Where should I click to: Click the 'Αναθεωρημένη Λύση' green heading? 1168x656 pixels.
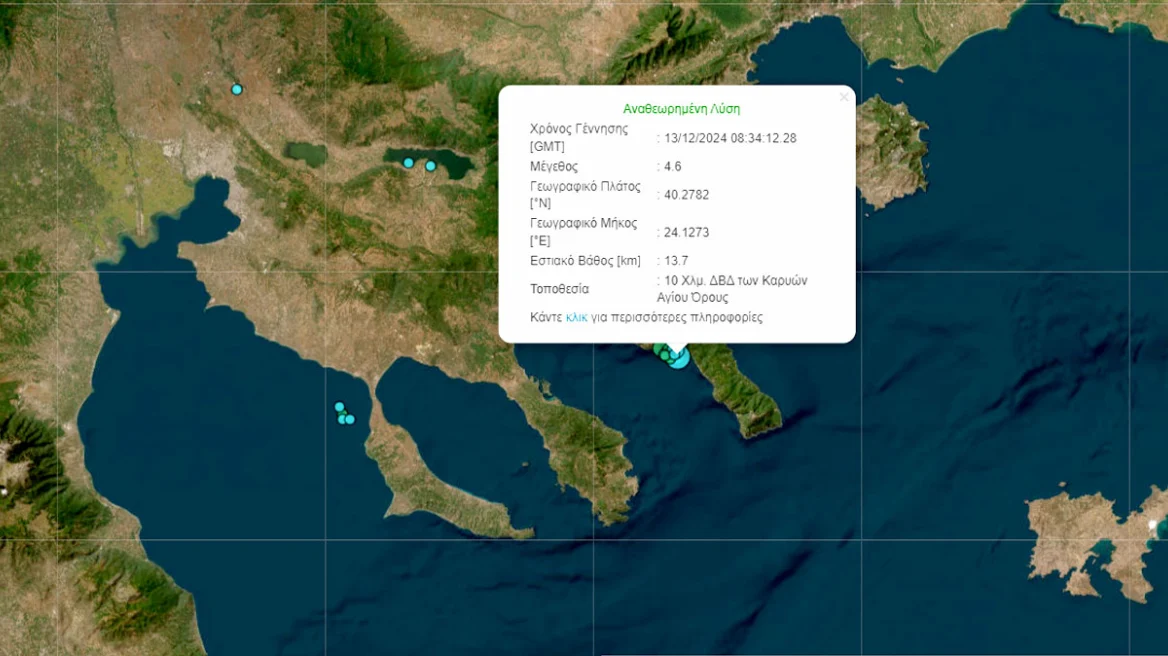click(x=681, y=109)
